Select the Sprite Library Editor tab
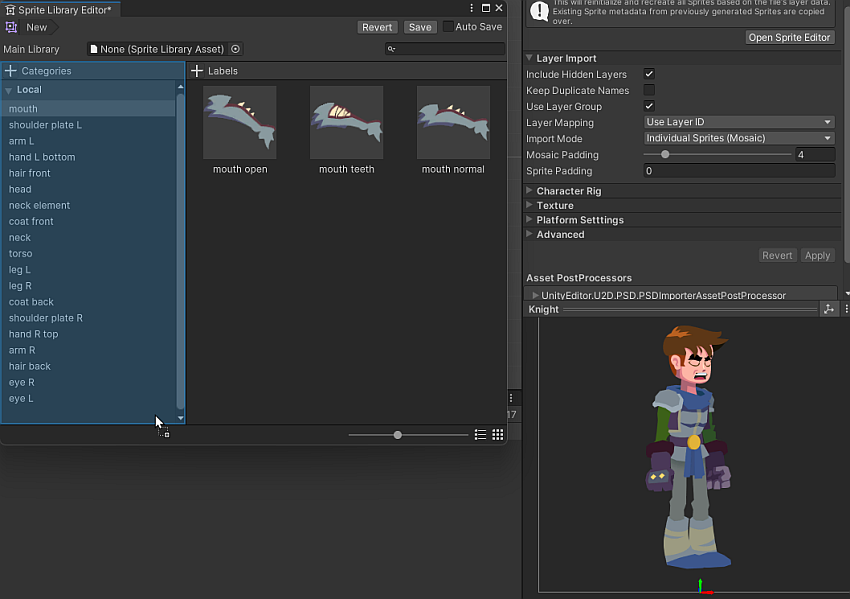 58,9
